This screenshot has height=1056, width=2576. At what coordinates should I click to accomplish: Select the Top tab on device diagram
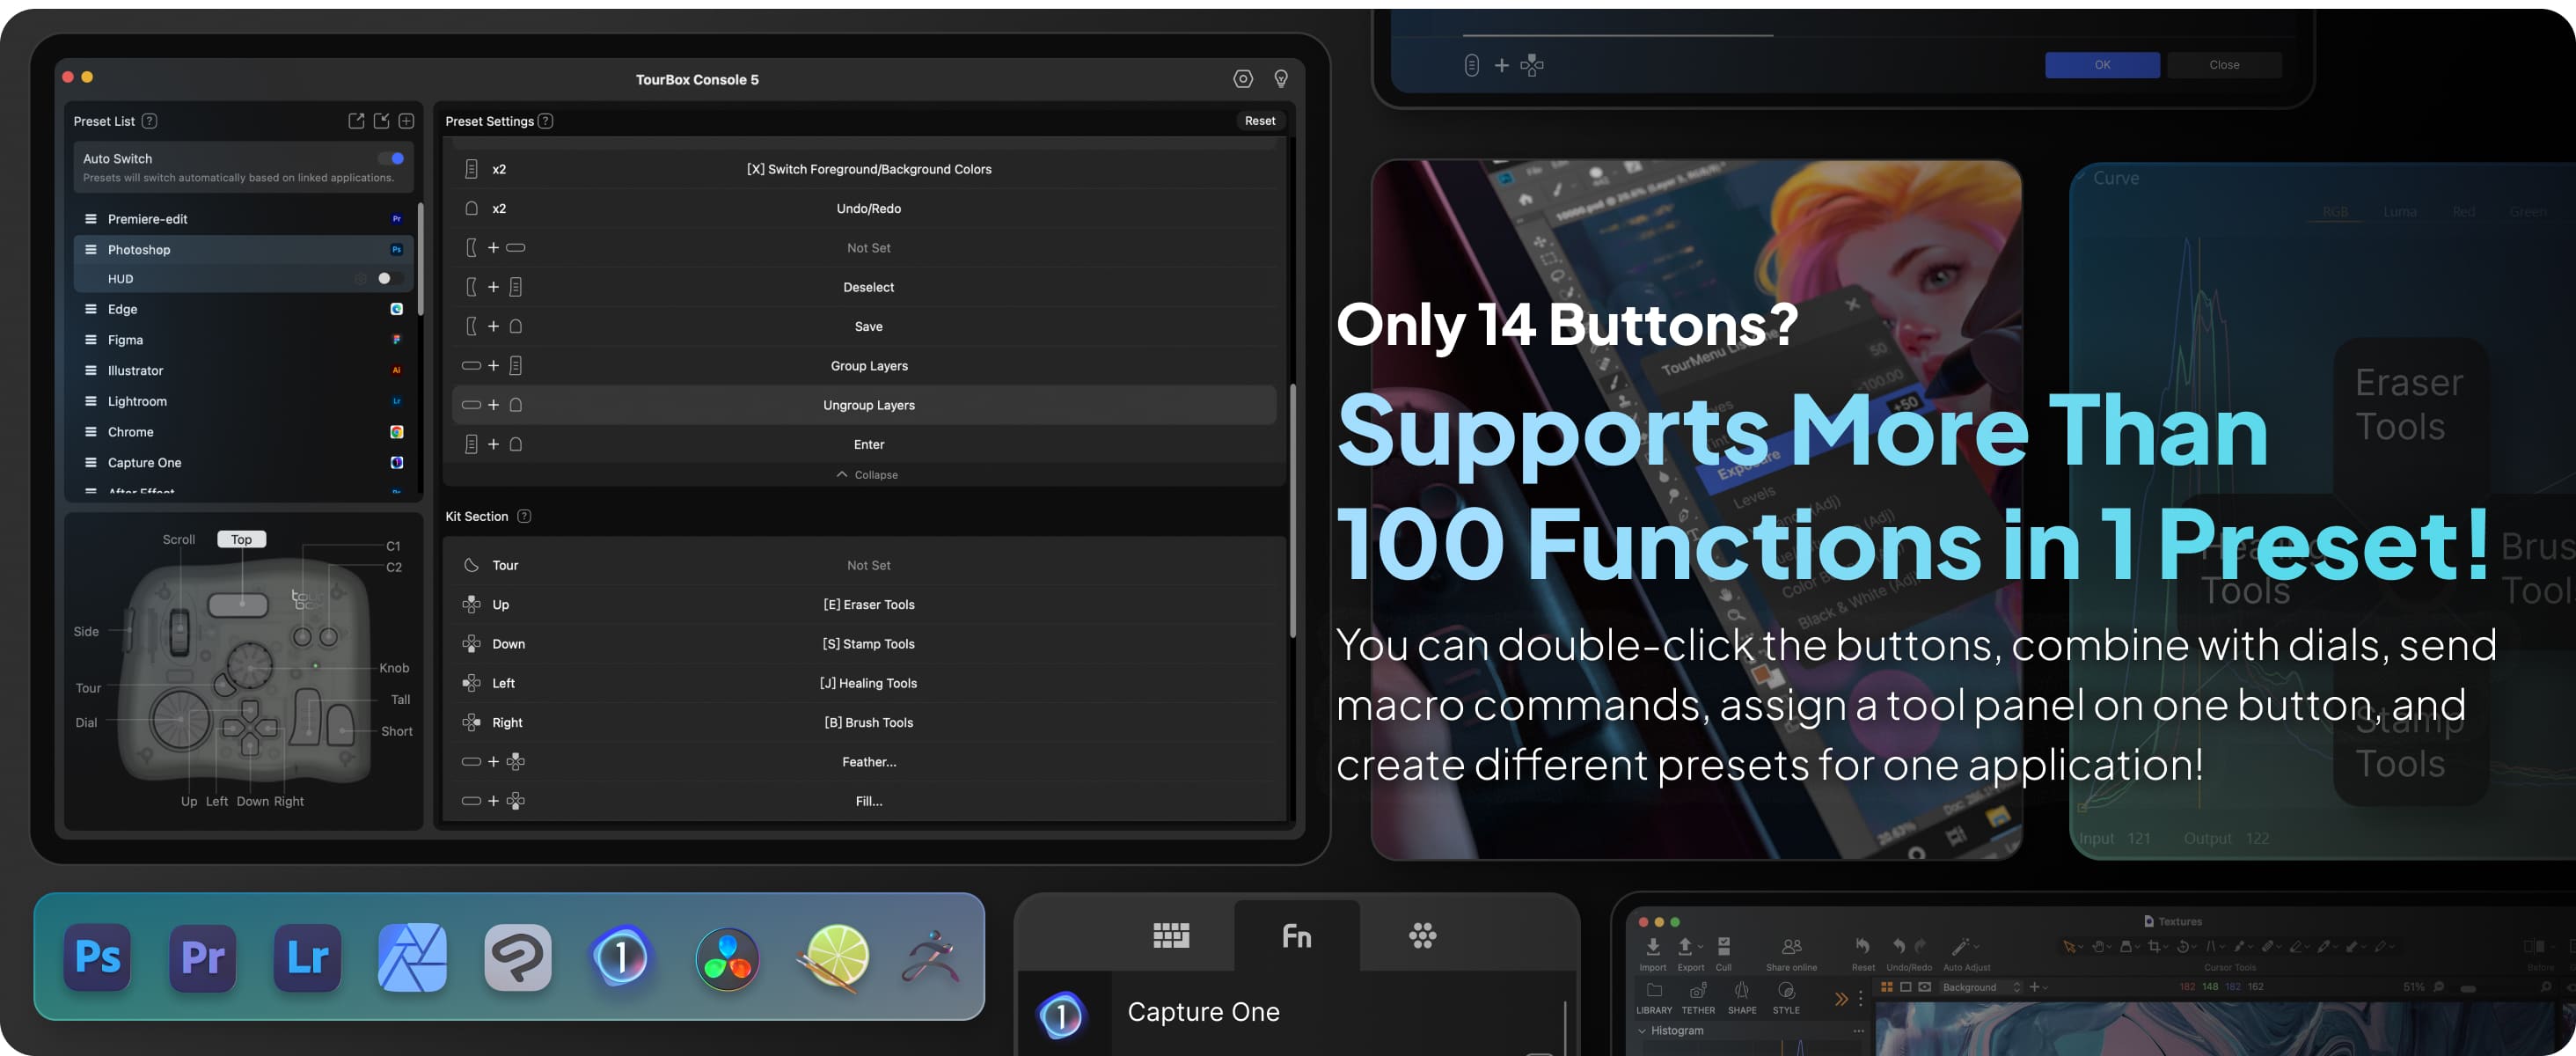click(x=241, y=539)
